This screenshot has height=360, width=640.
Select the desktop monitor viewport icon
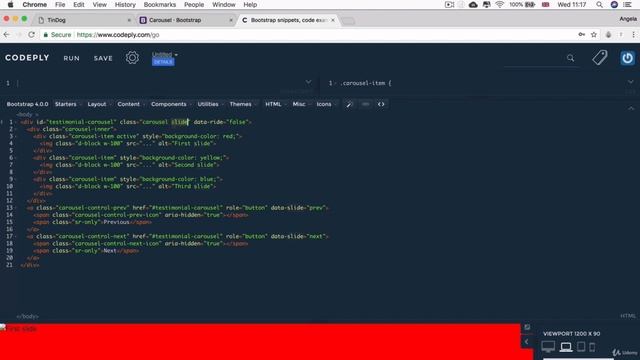(548, 347)
